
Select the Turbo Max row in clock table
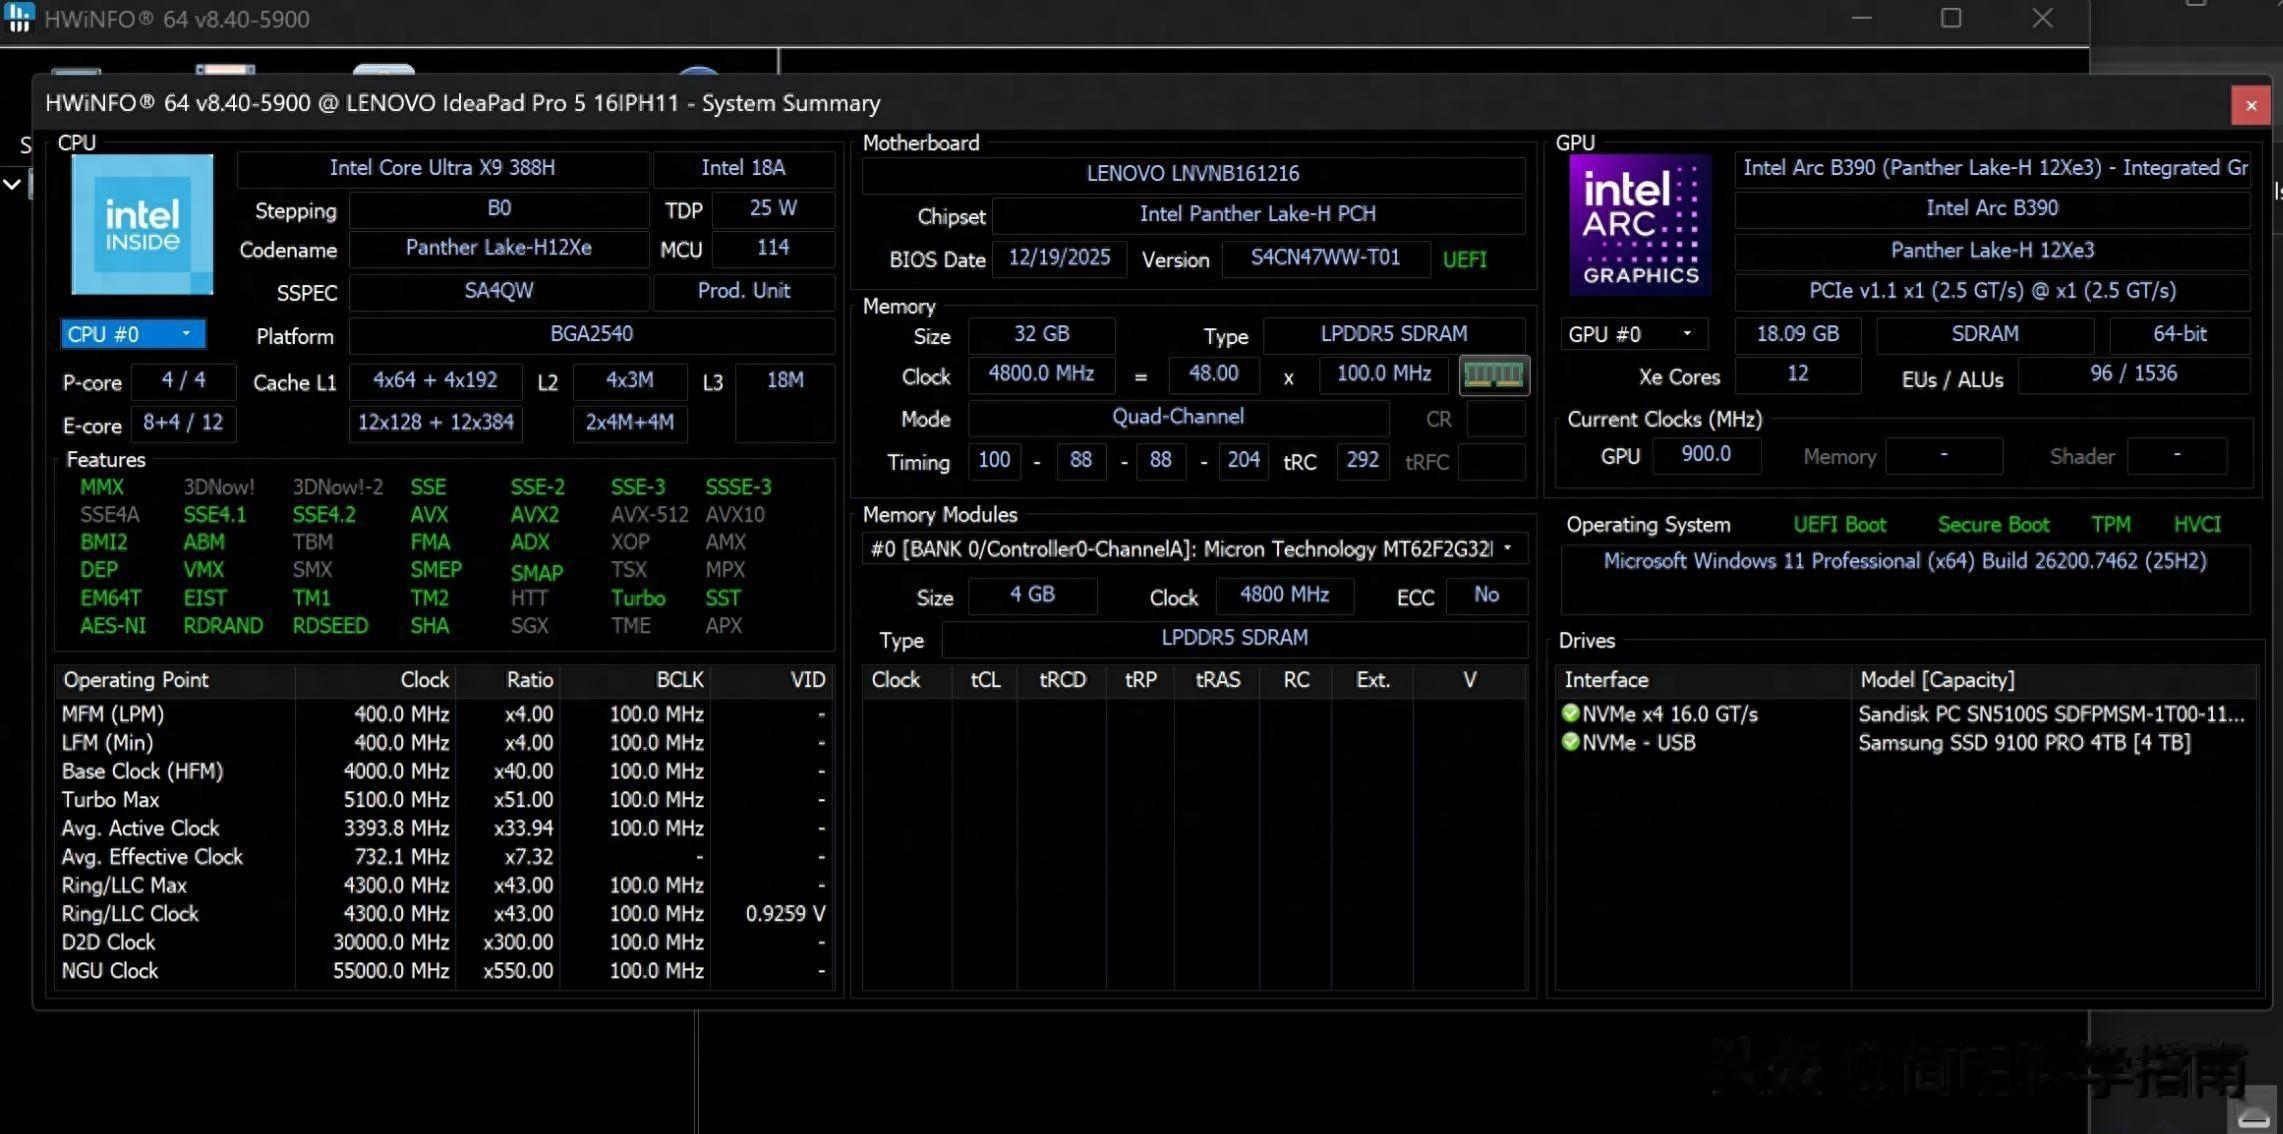[110, 800]
